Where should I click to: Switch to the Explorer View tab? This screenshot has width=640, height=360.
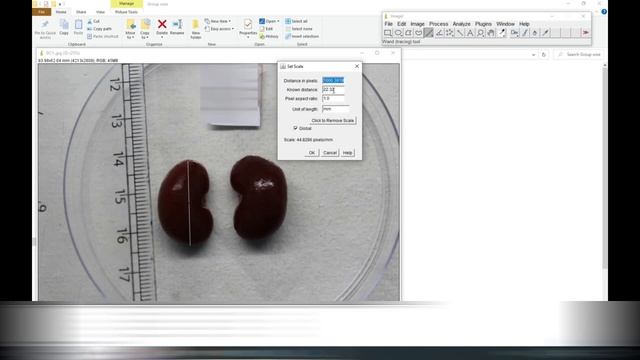(x=100, y=12)
